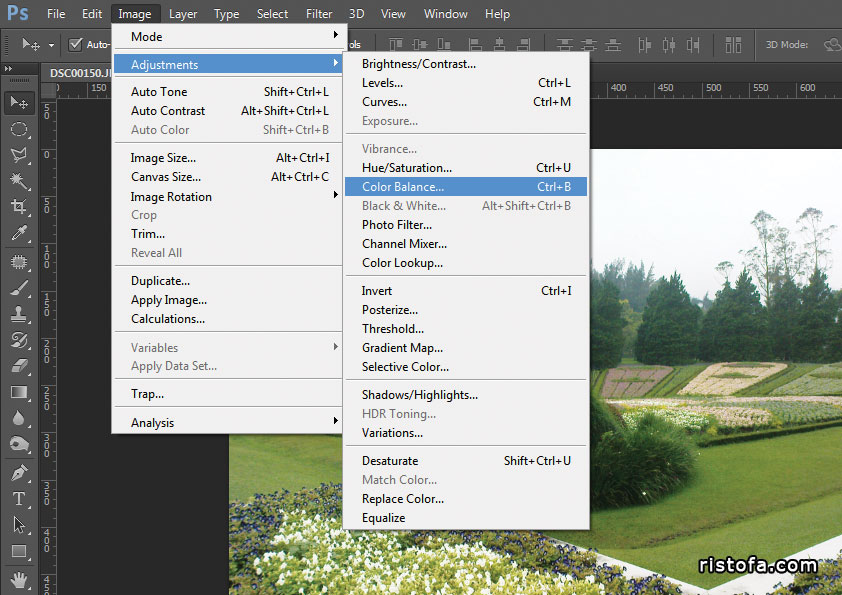
Task: Choose Invert adjustment
Action: pyautogui.click(x=466, y=291)
